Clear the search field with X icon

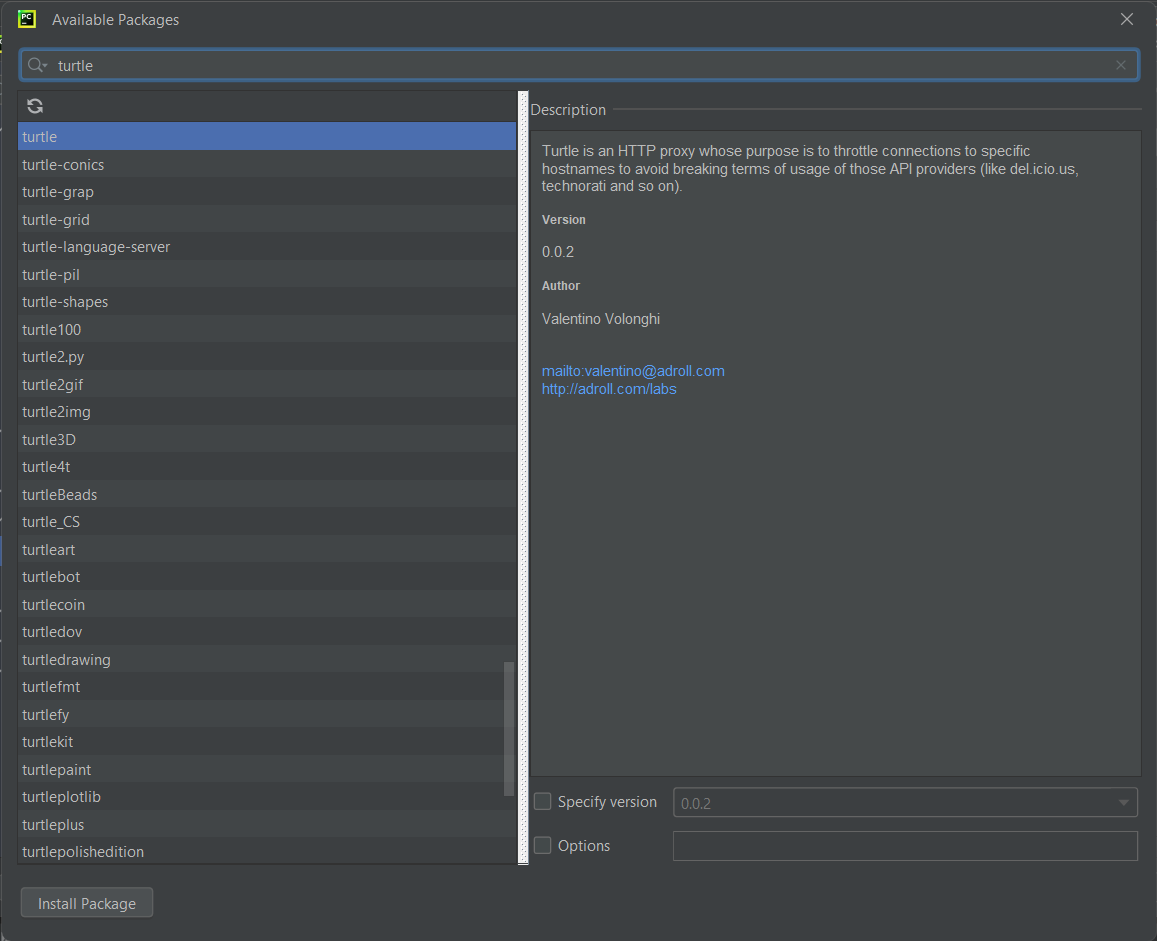coord(1121,65)
